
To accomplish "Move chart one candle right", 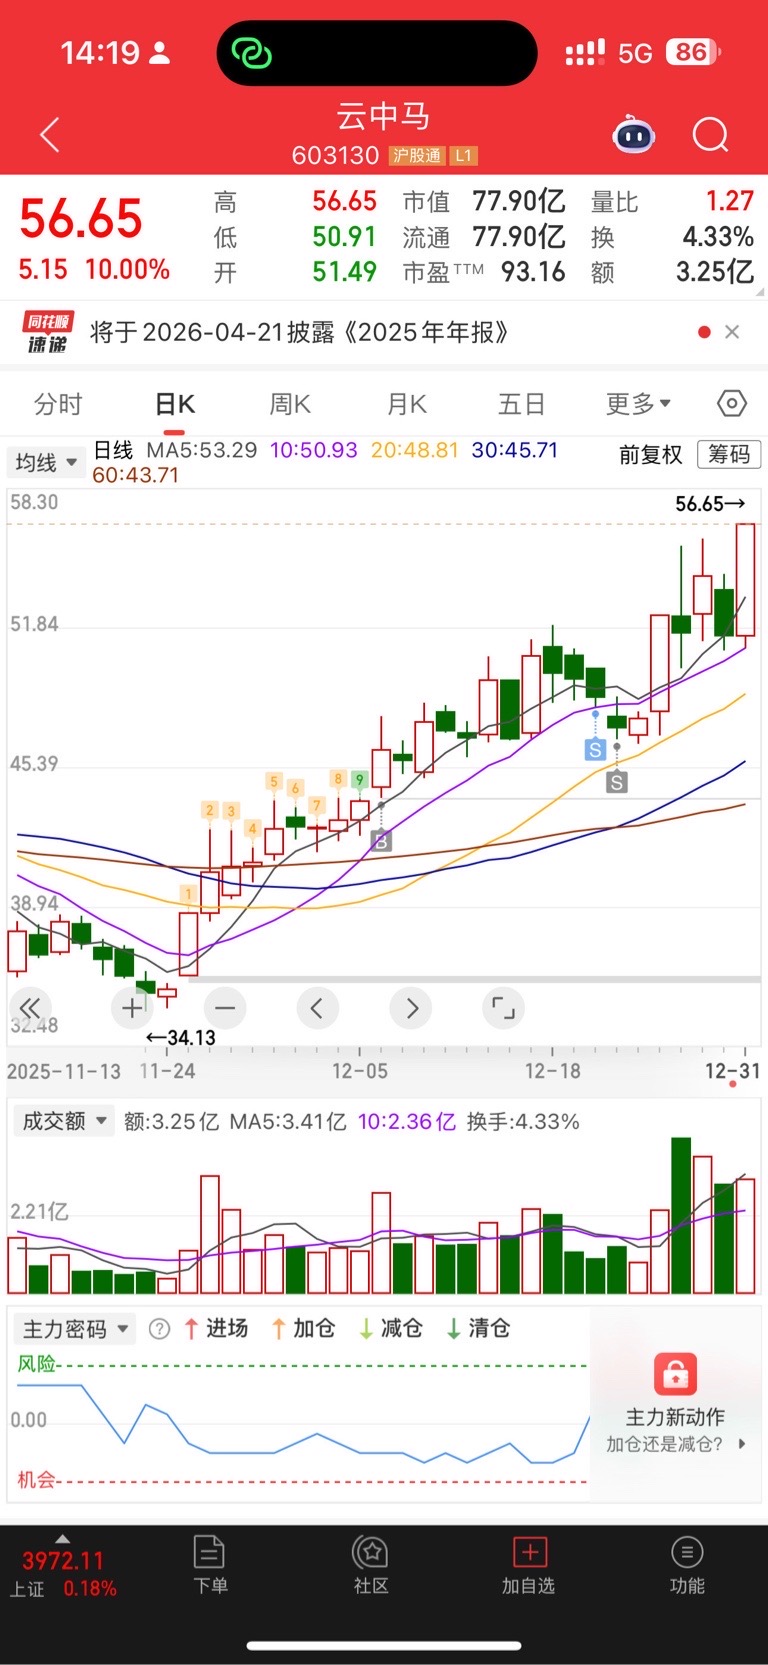I will pos(411,1008).
